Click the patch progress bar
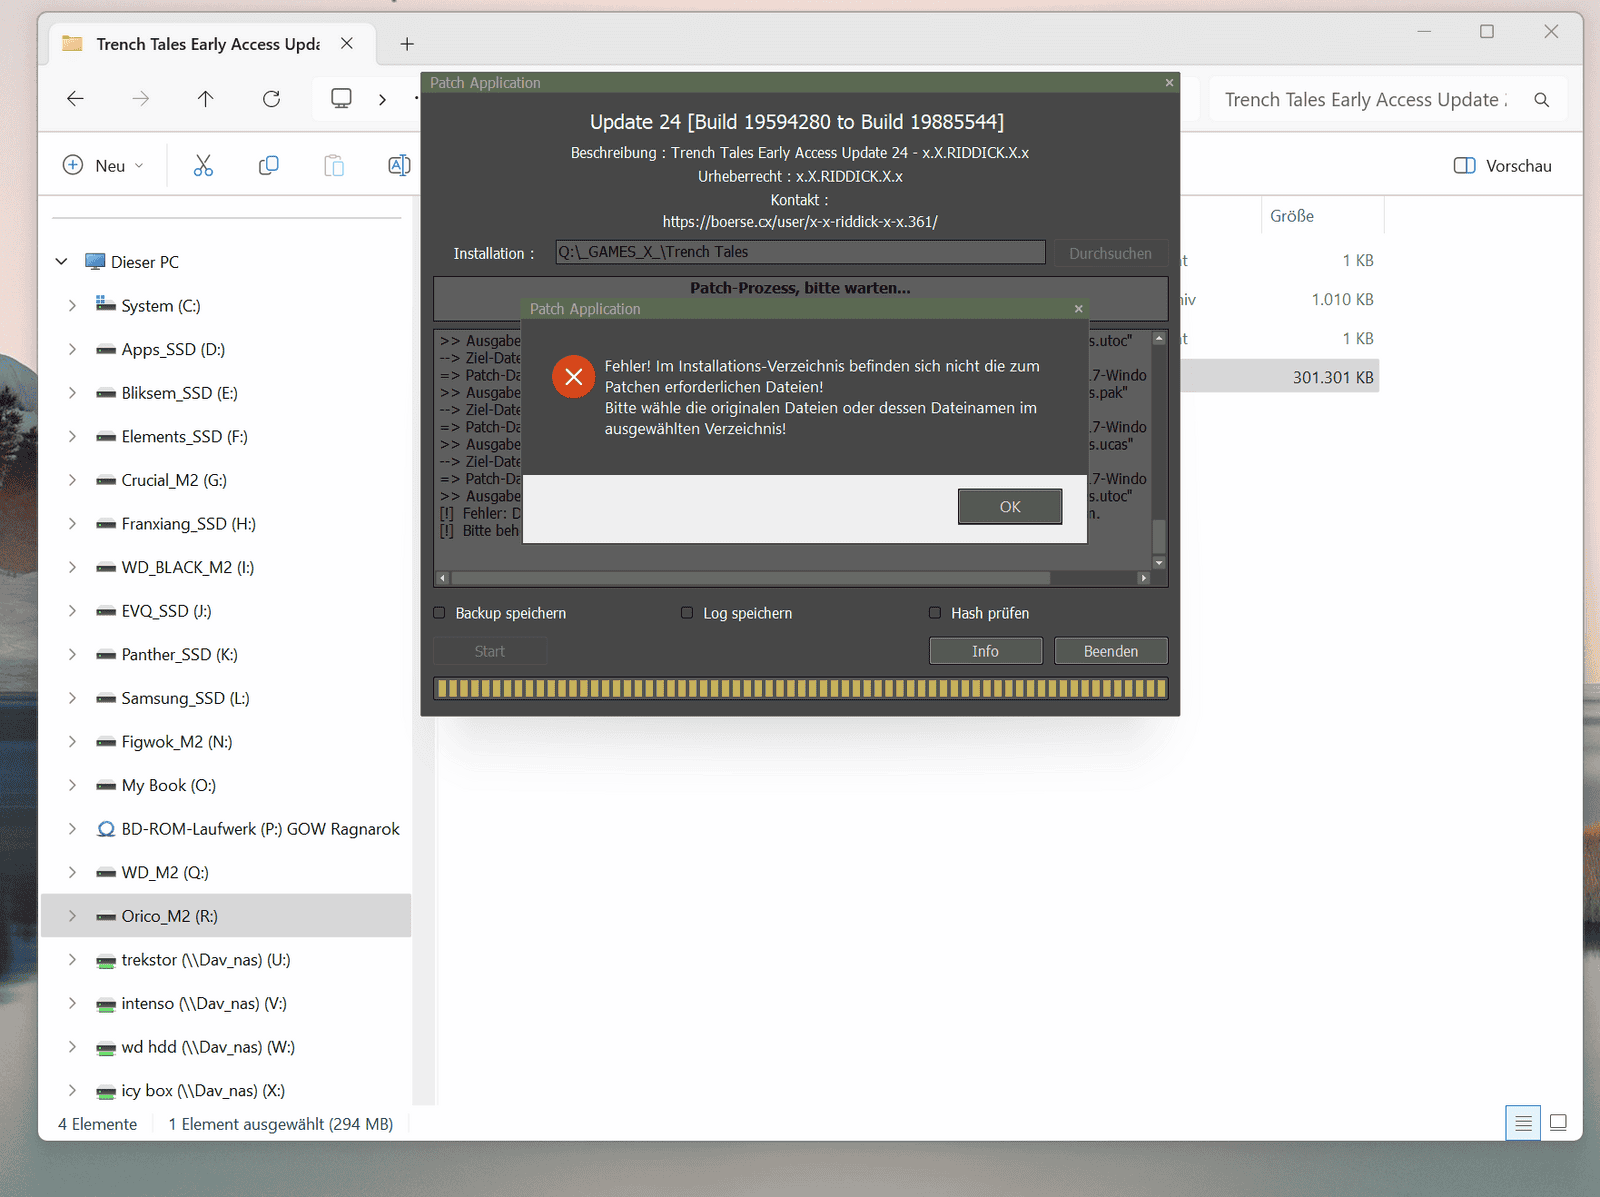The height and width of the screenshot is (1197, 1600). [801, 688]
